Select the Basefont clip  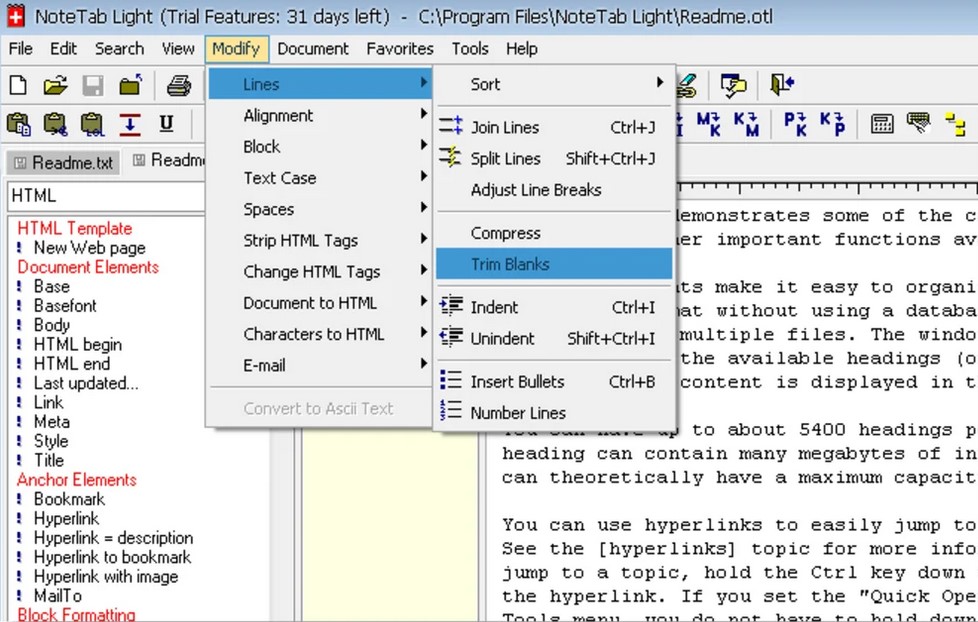tap(65, 306)
